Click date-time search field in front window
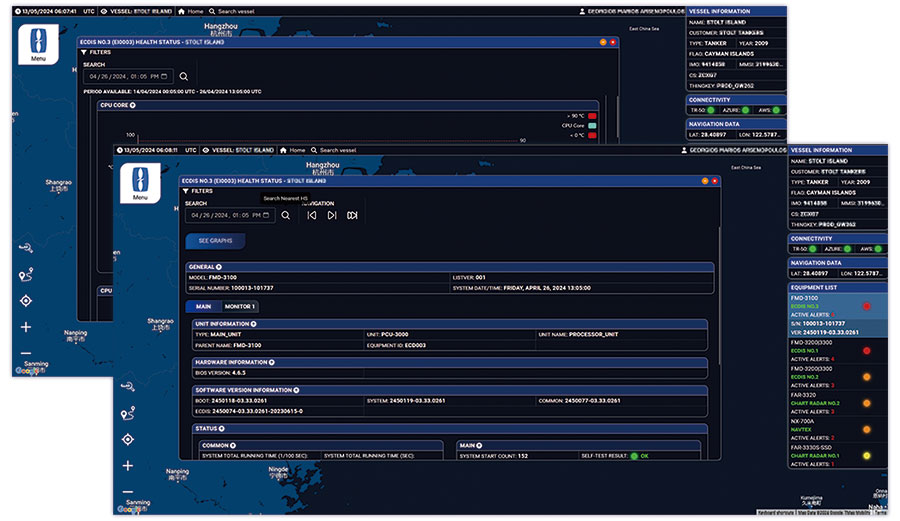This screenshot has height=521, width=900. (x=230, y=216)
